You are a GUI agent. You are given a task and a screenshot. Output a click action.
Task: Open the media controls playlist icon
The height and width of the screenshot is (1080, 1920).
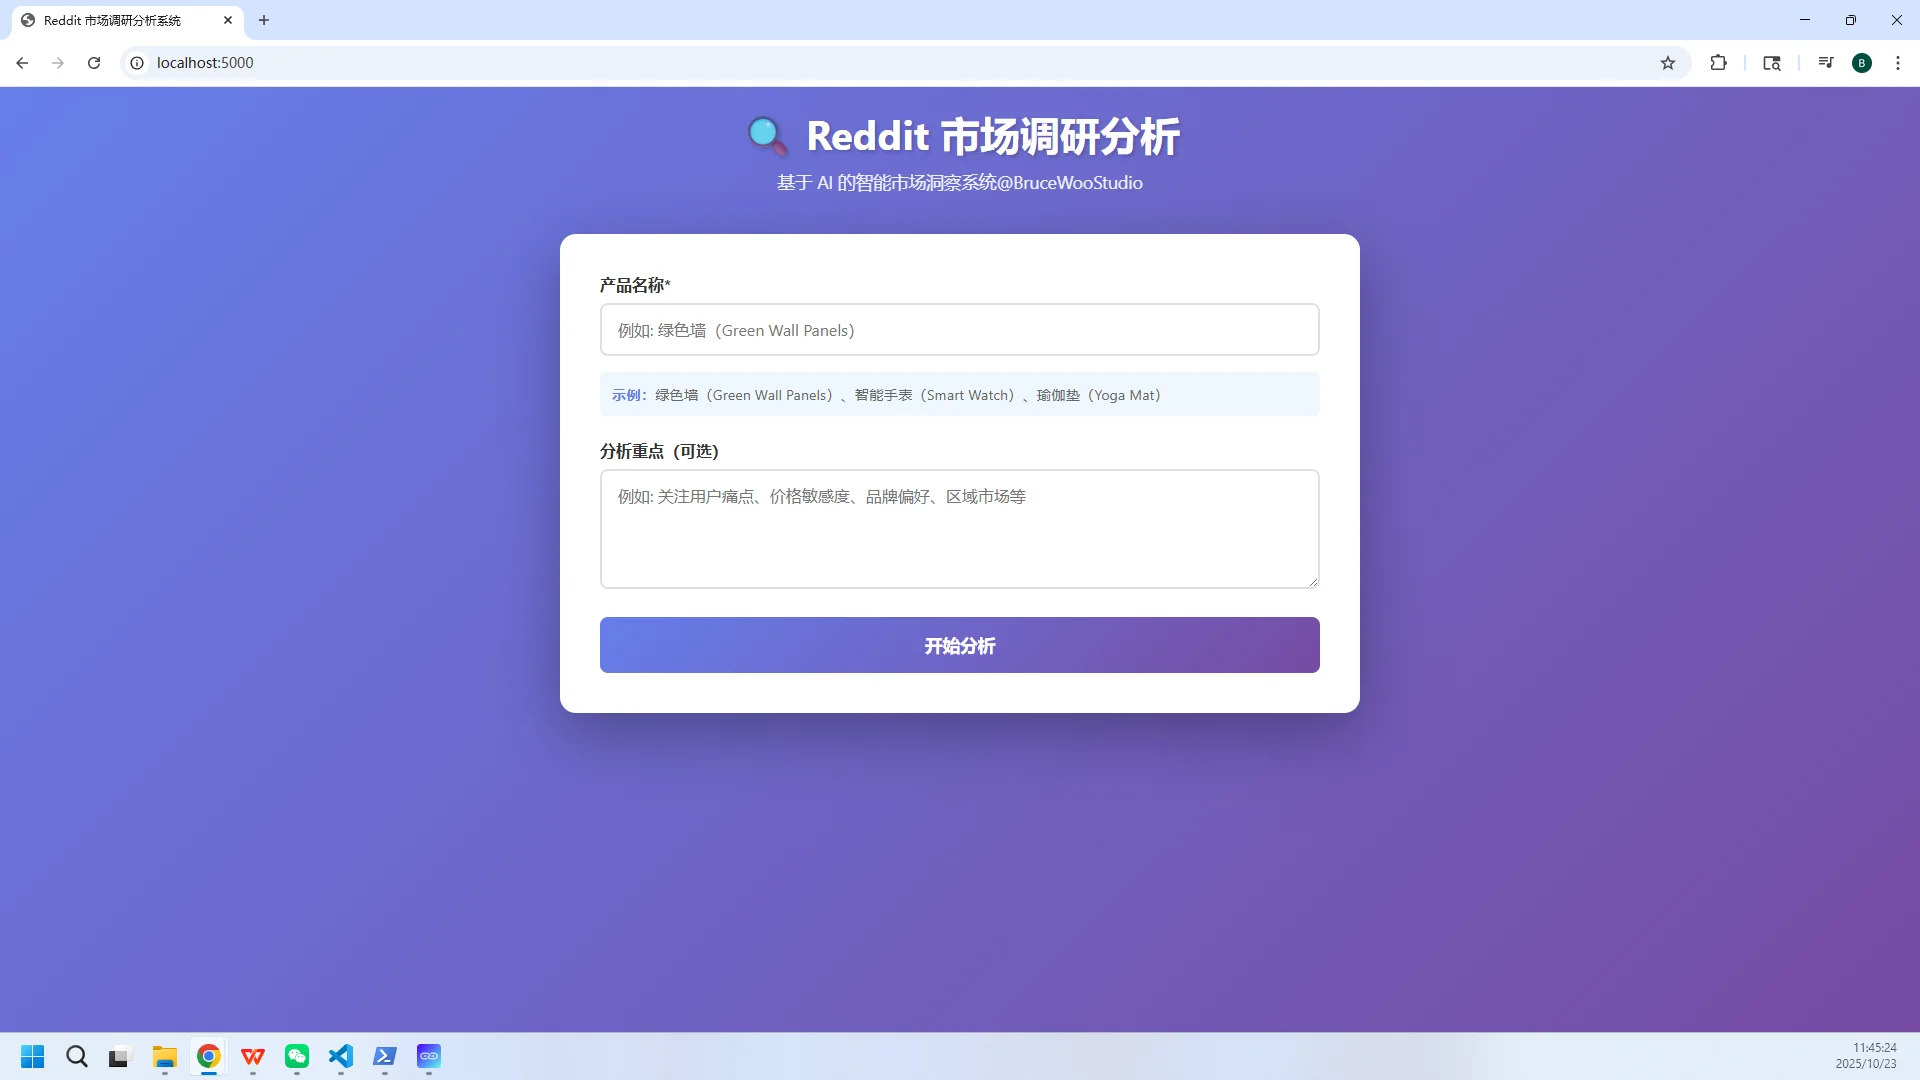point(1825,62)
